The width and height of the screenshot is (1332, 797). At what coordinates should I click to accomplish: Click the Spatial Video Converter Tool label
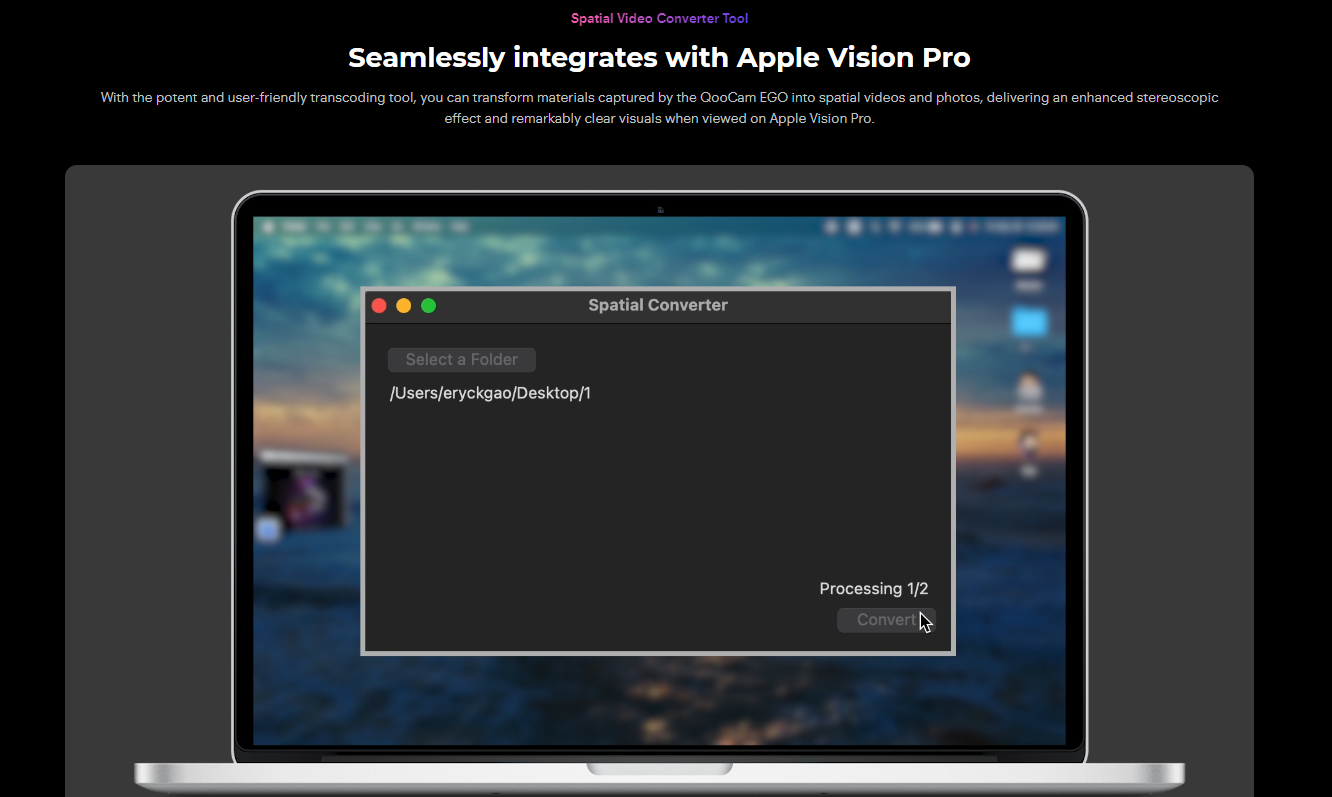[660, 18]
